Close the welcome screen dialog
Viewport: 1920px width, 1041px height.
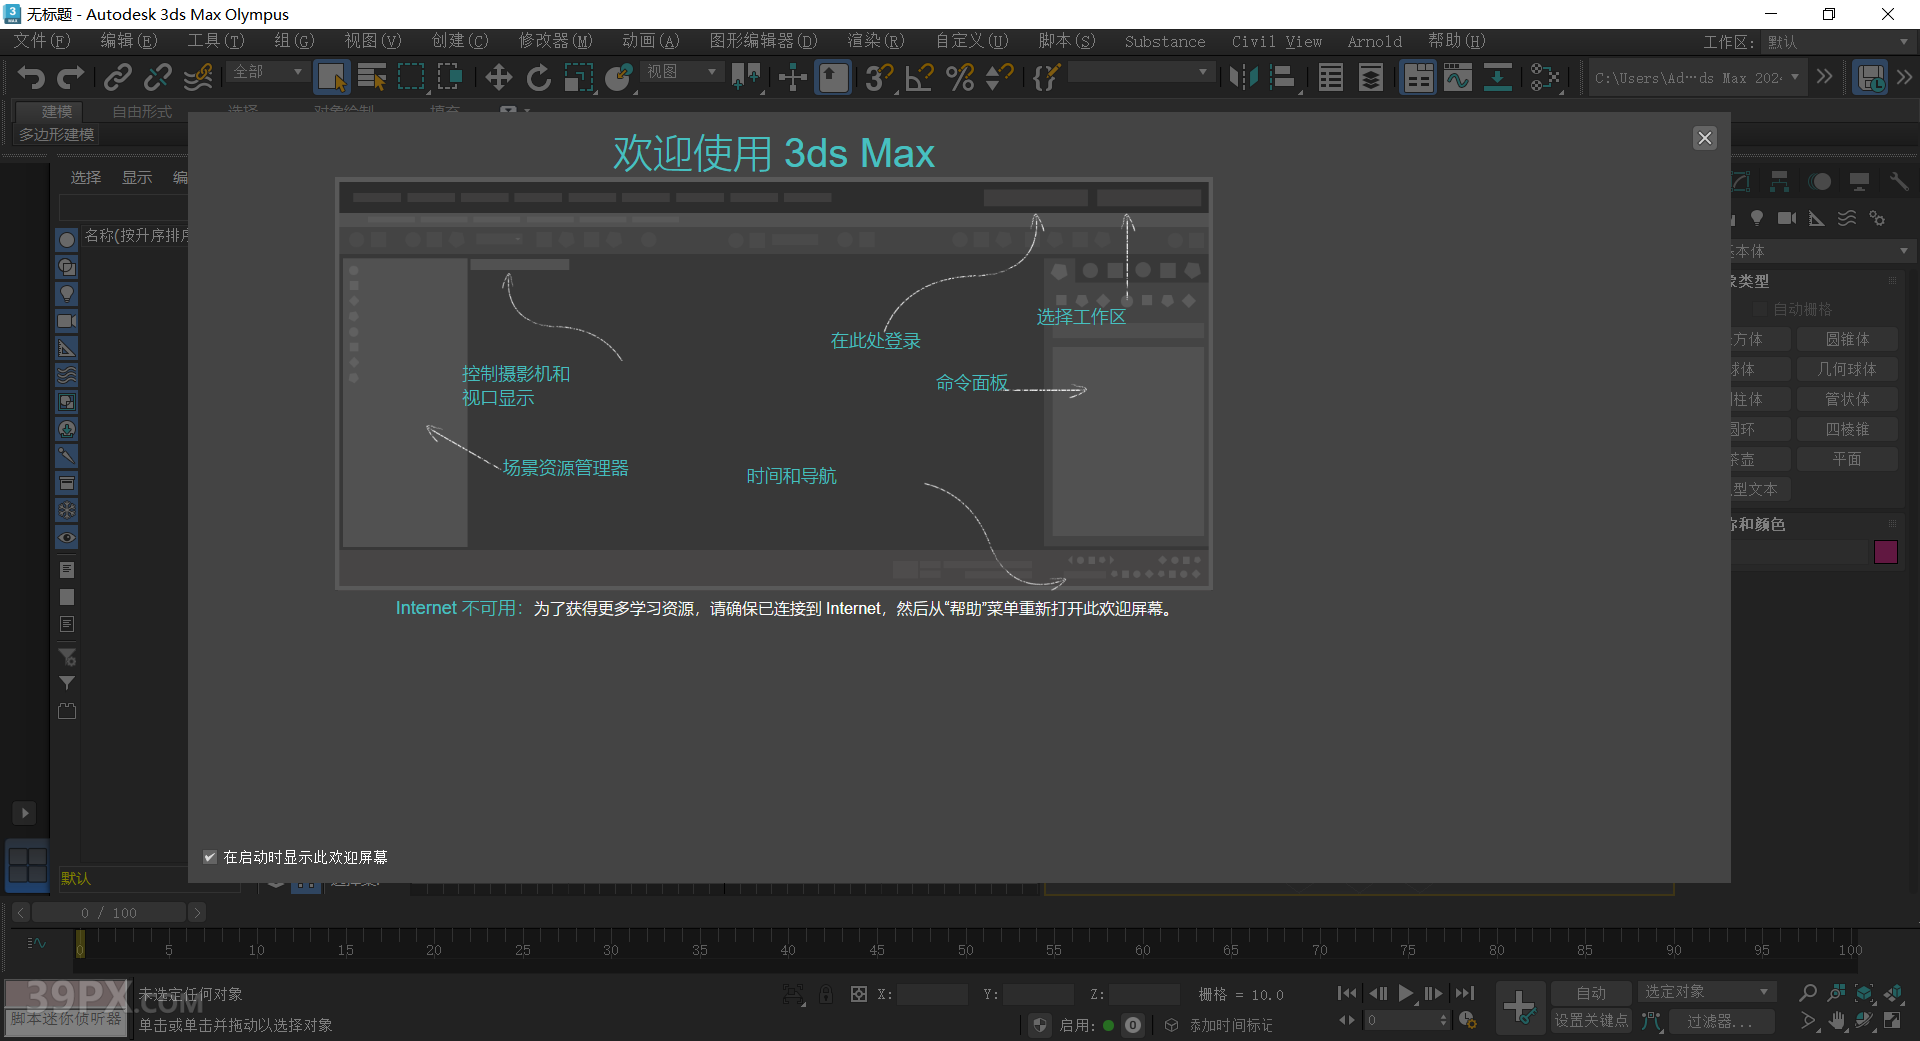[1705, 138]
